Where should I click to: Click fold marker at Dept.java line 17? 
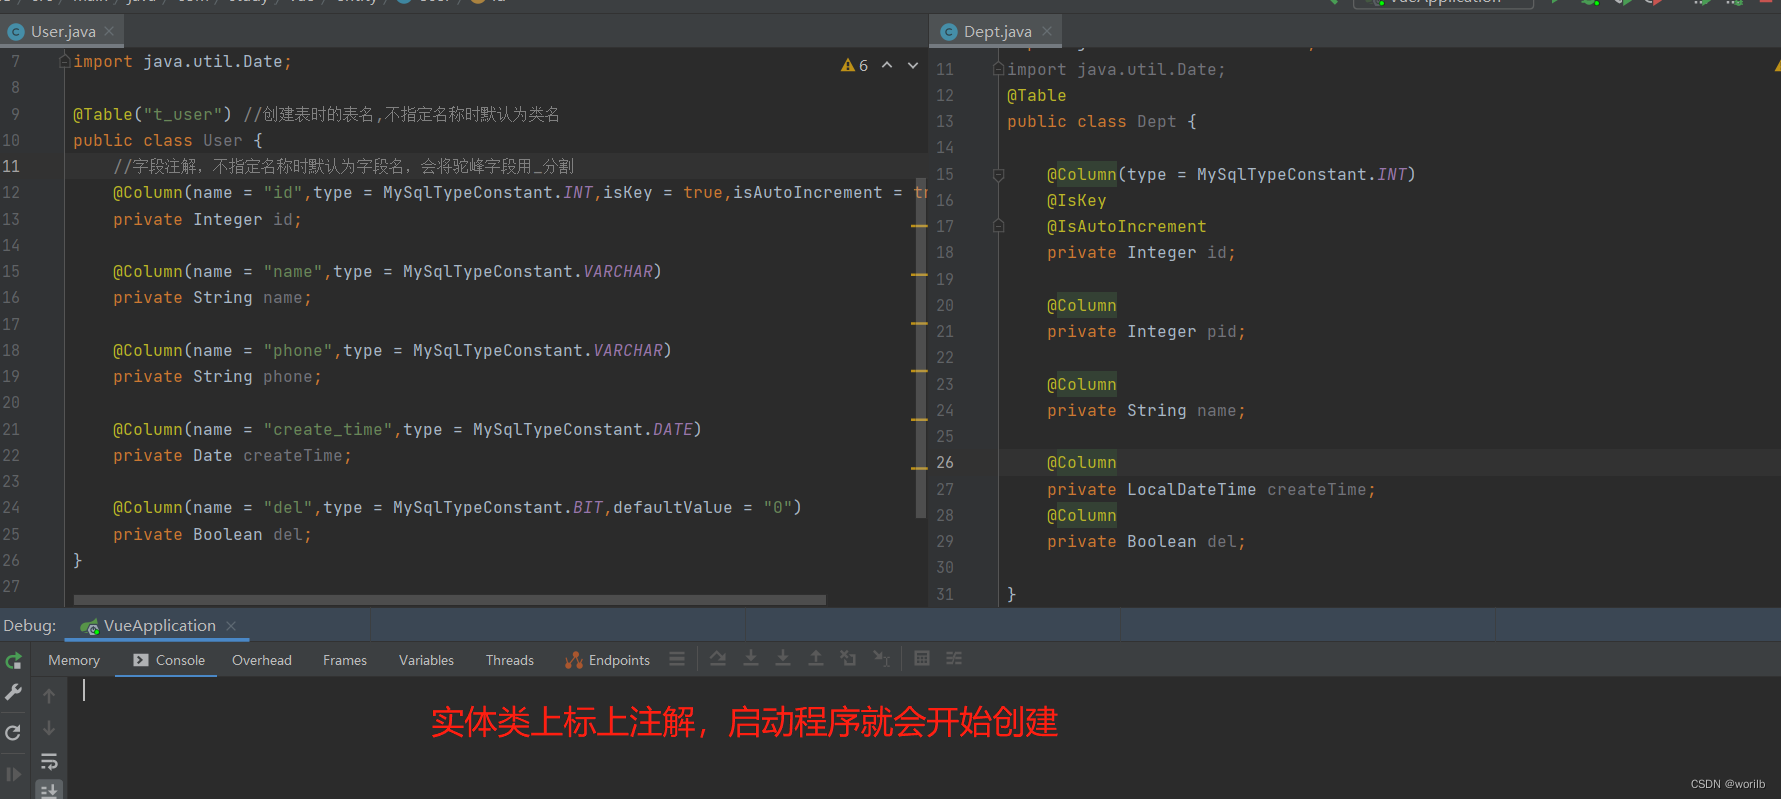click(998, 226)
